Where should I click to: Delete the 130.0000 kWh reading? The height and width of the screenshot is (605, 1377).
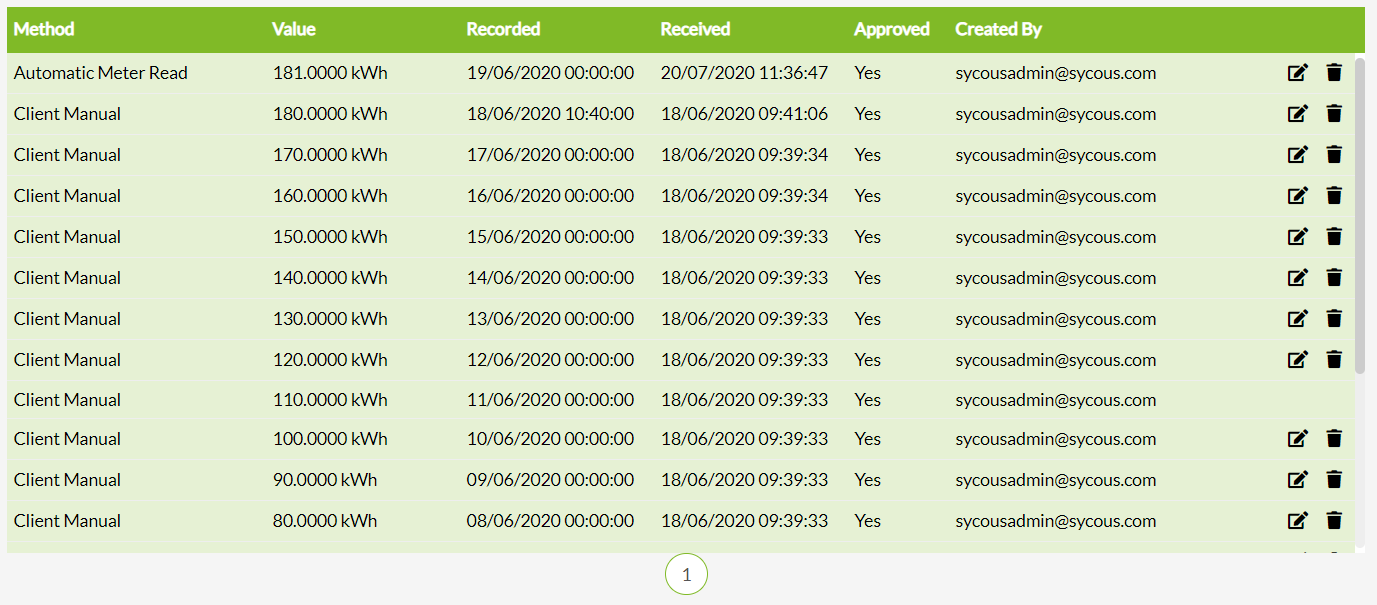pyautogui.click(x=1334, y=319)
